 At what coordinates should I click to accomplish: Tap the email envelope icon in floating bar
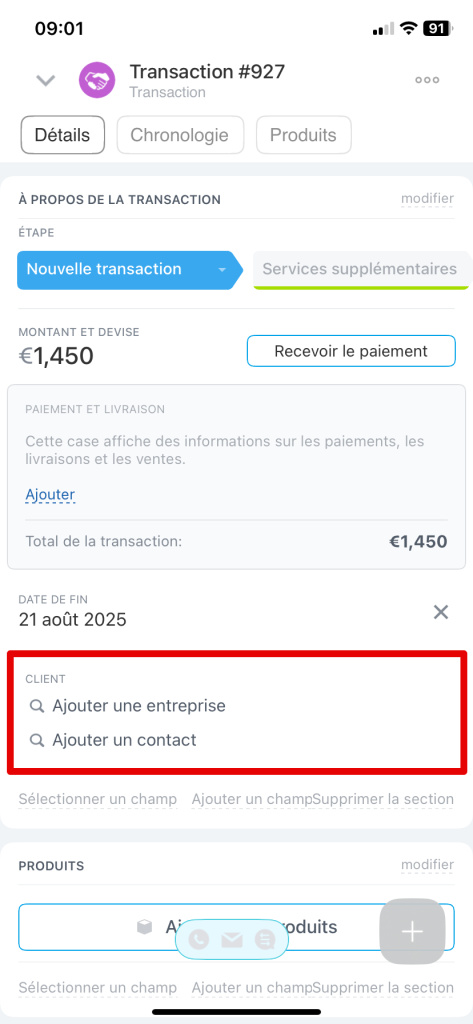[231, 940]
